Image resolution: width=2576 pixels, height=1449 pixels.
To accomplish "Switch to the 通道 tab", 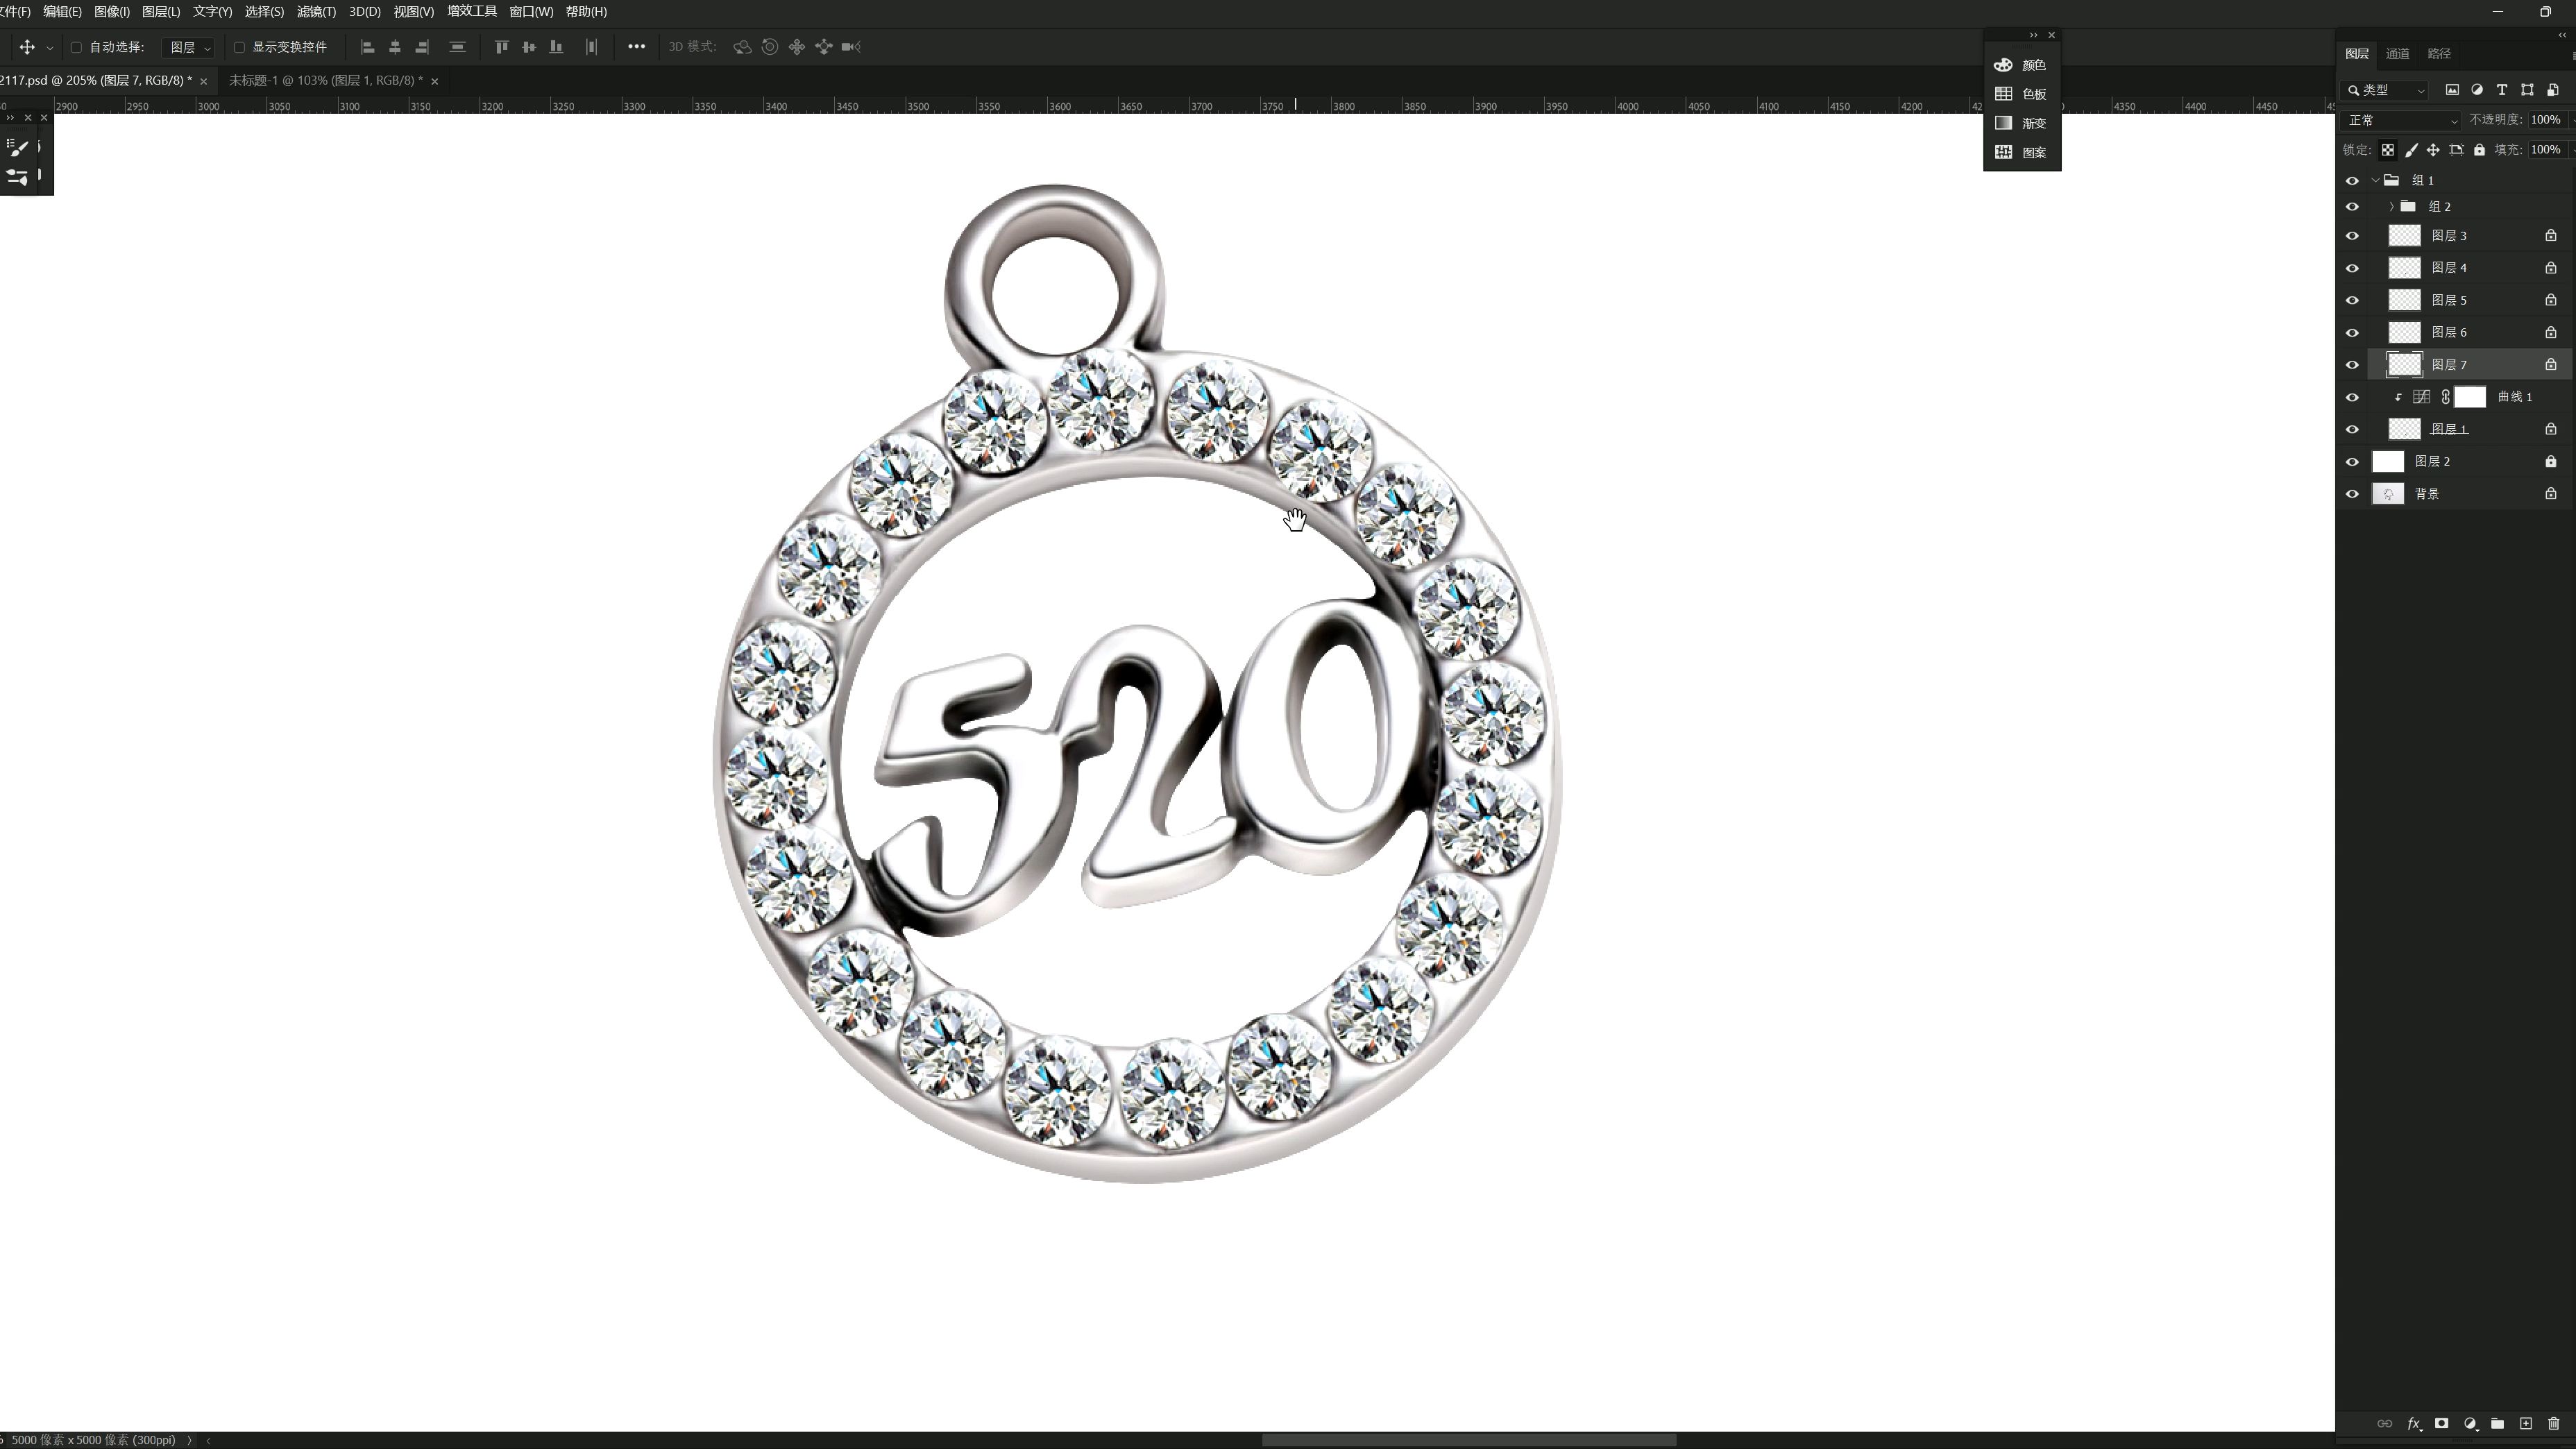I will click(2397, 54).
